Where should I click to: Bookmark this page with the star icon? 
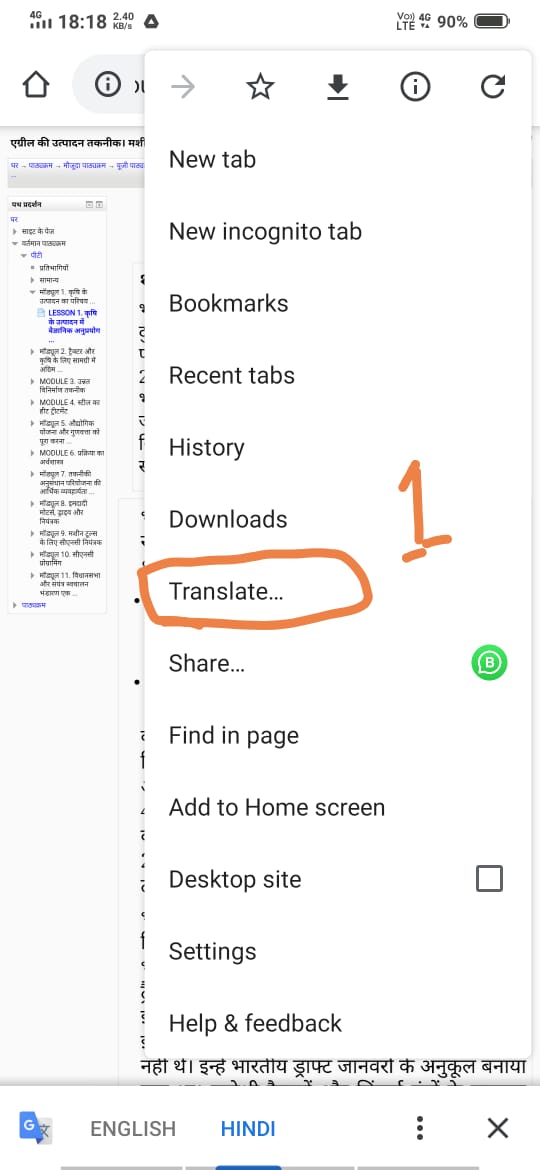click(260, 88)
